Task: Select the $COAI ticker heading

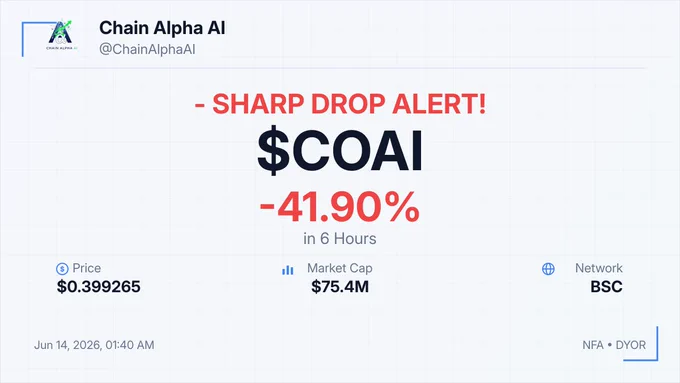Action: (340, 151)
